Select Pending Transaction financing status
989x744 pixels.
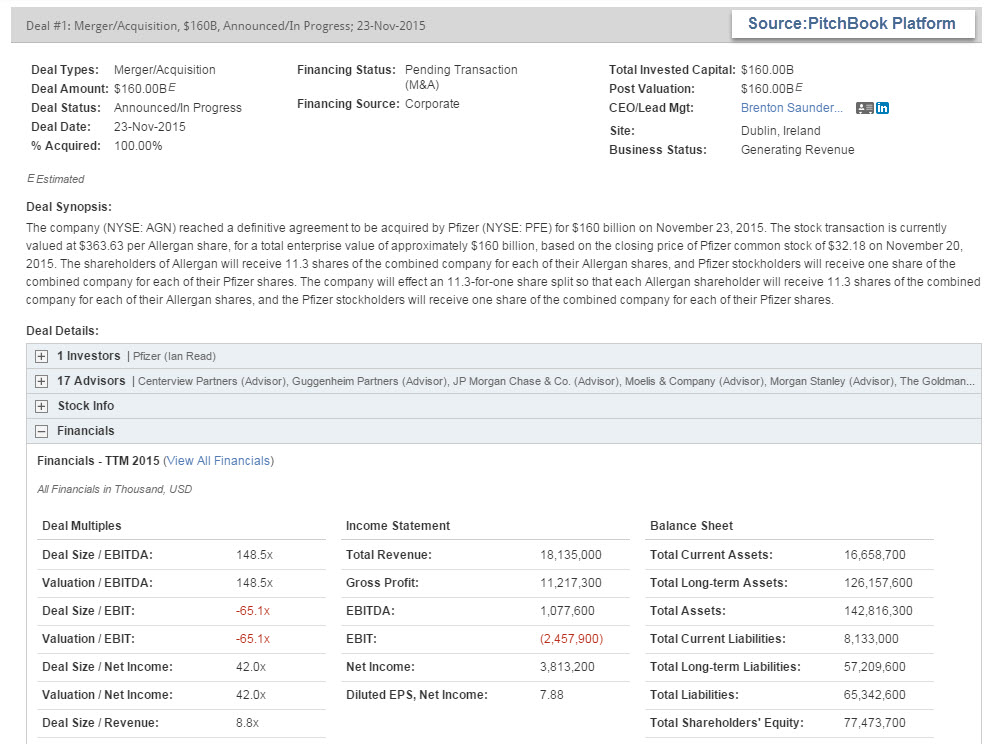point(461,77)
